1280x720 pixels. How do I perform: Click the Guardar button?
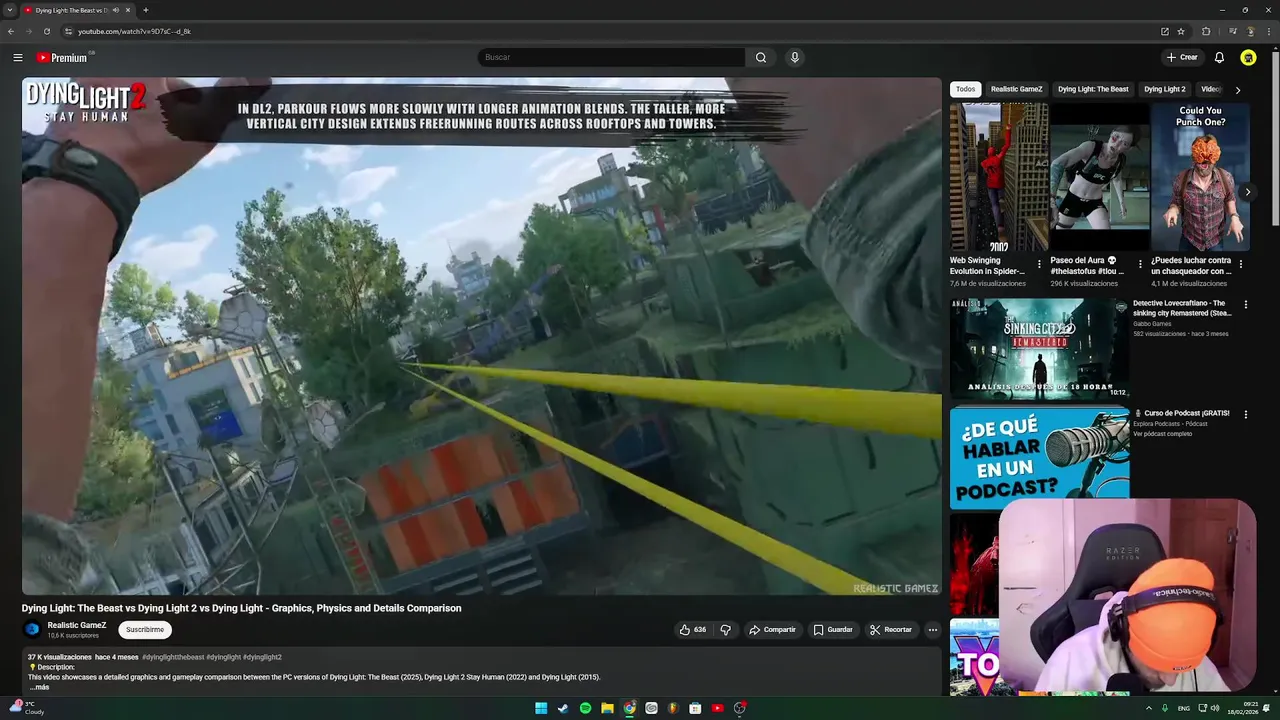coord(833,630)
